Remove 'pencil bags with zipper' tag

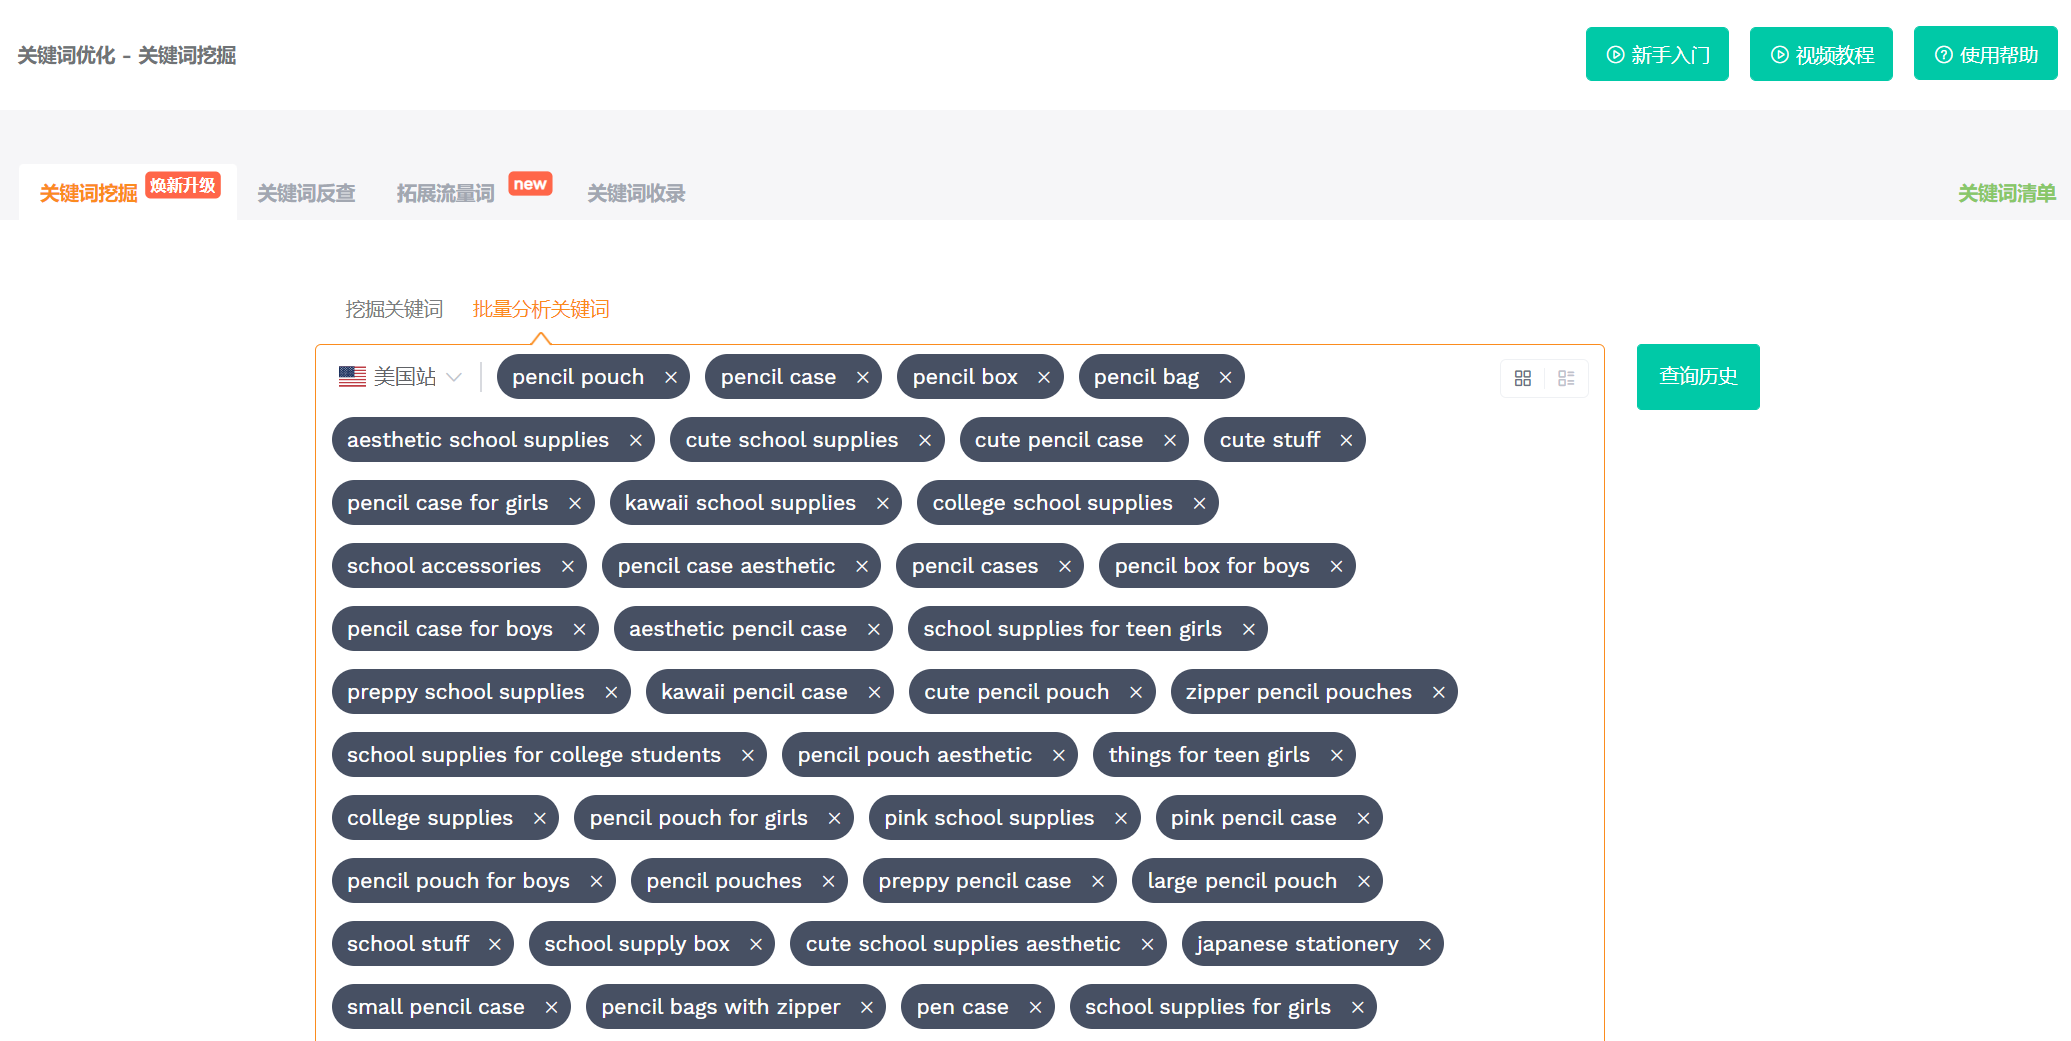click(867, 1008)
